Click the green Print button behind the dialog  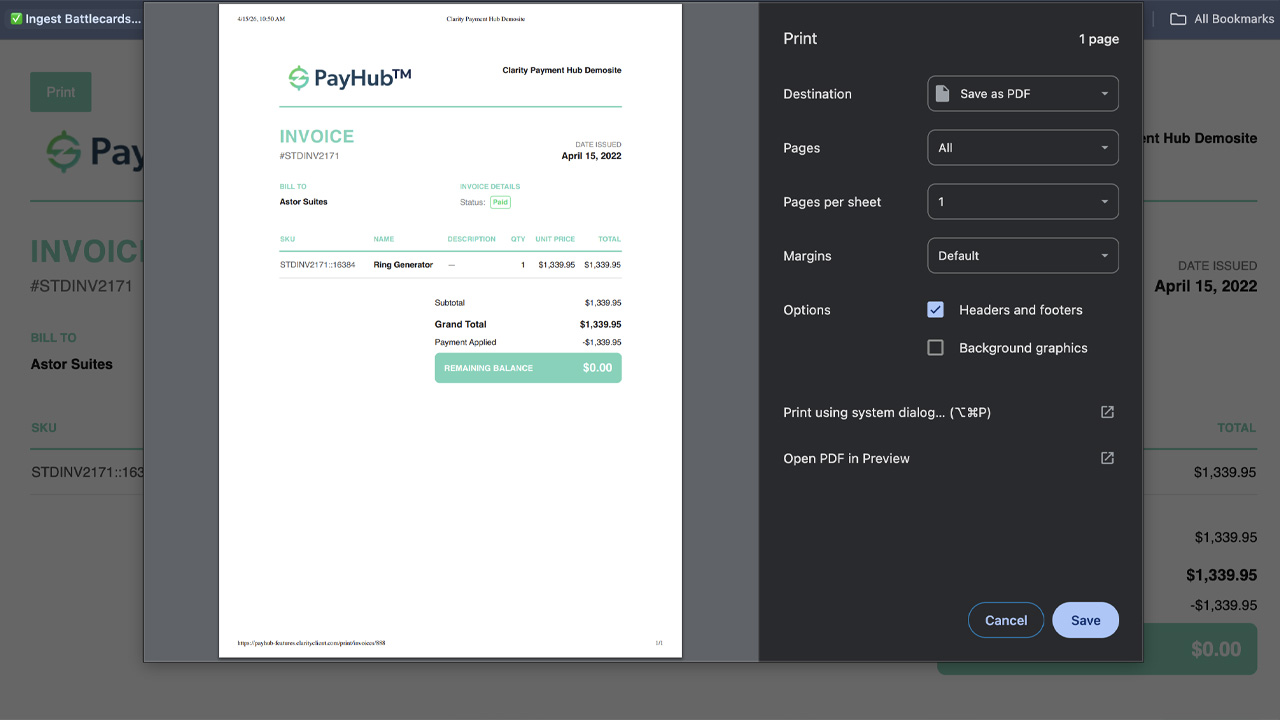(60, 91)
